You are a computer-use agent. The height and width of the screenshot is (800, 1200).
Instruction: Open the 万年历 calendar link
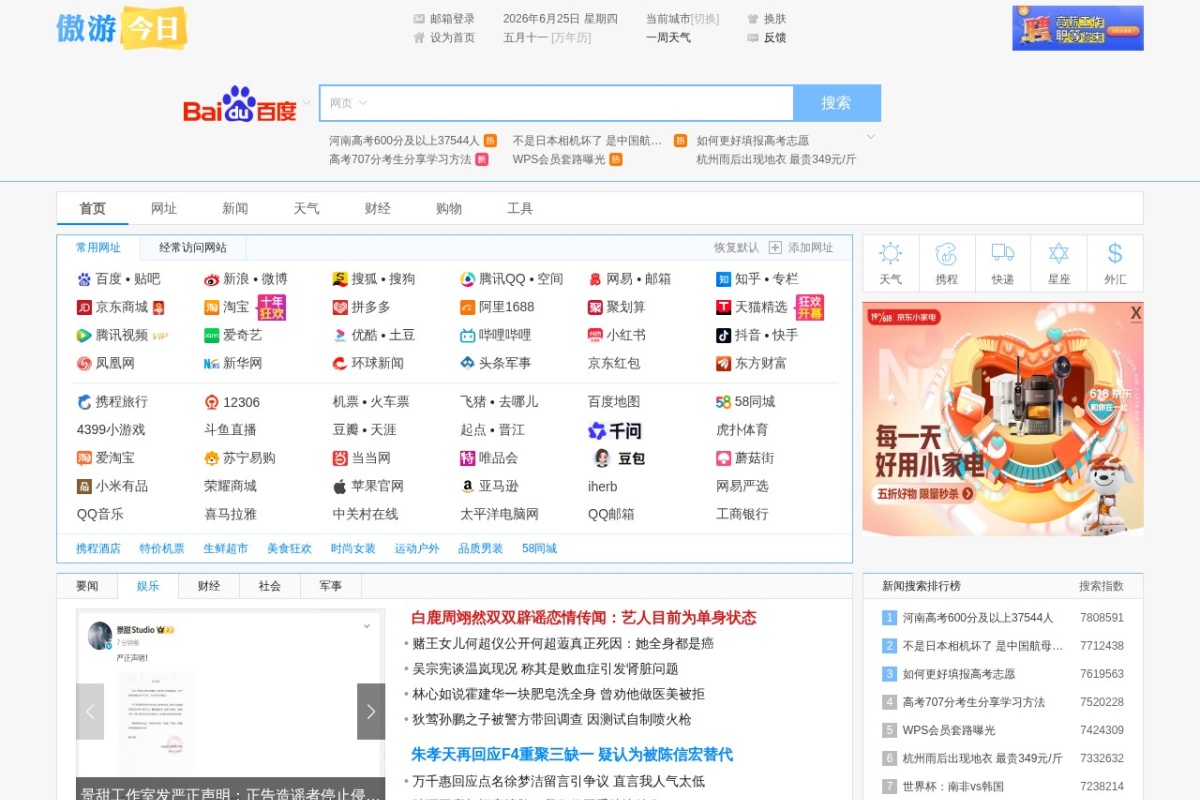coord(571,38)
